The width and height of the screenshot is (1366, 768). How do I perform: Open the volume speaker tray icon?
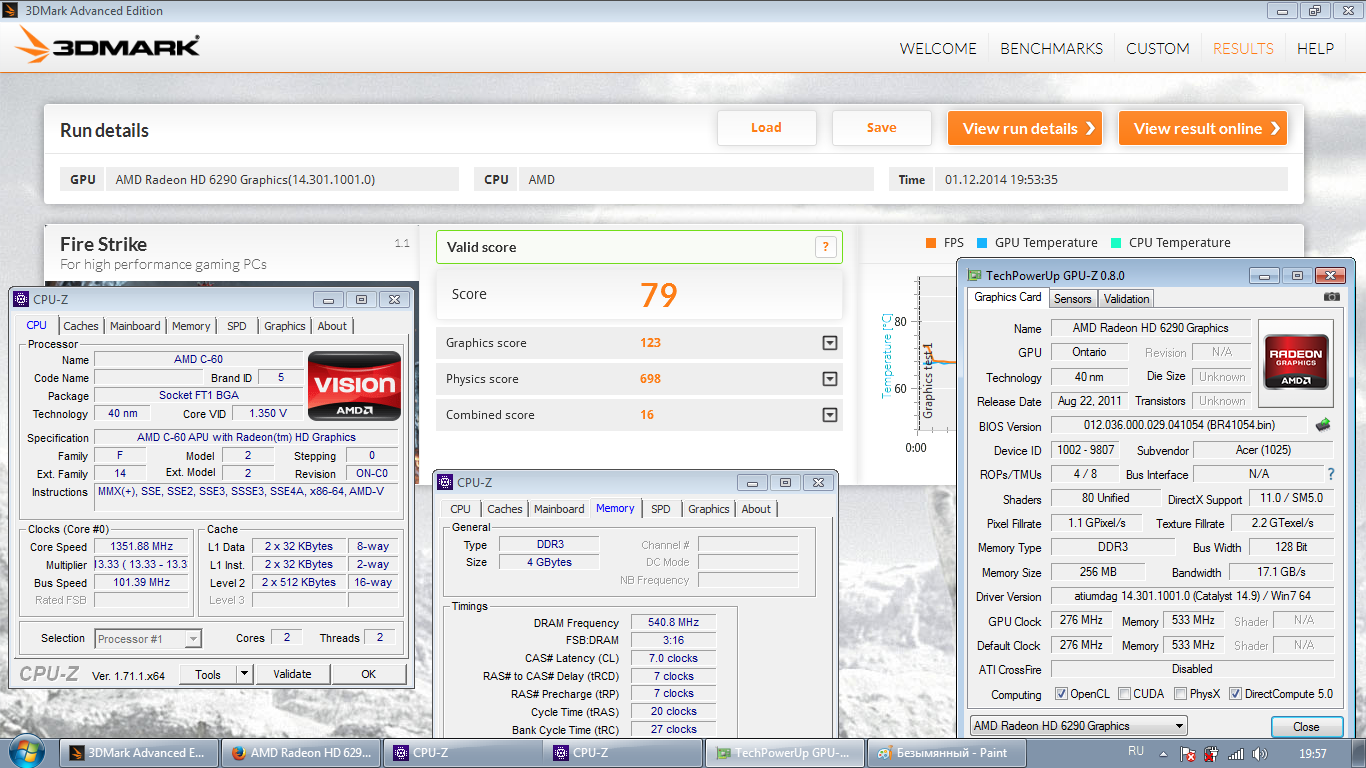point(1260,753)
